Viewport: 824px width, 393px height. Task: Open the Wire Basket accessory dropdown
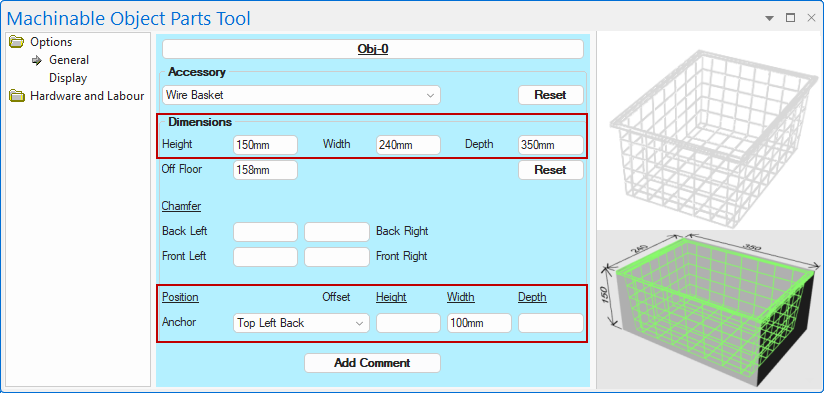(x=301, y=95)
